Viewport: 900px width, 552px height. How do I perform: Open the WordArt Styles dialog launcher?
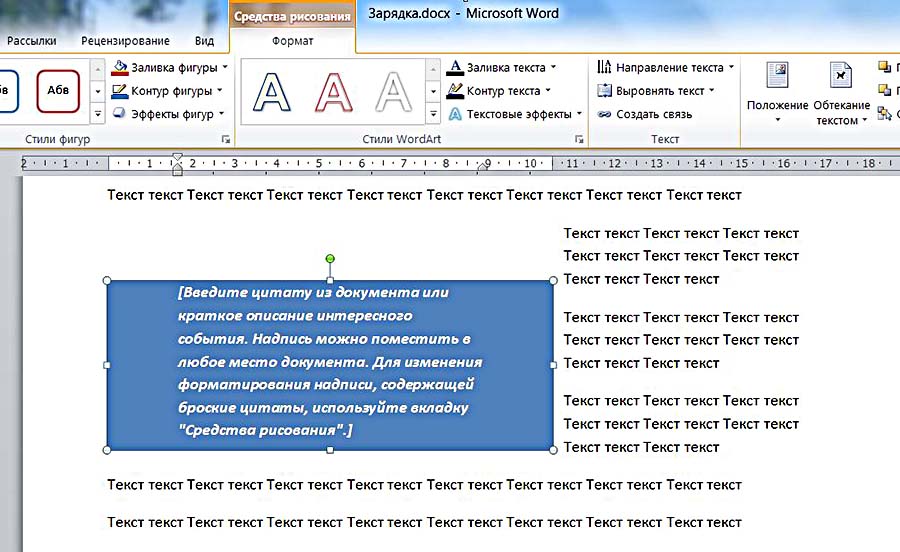[579, 140]
